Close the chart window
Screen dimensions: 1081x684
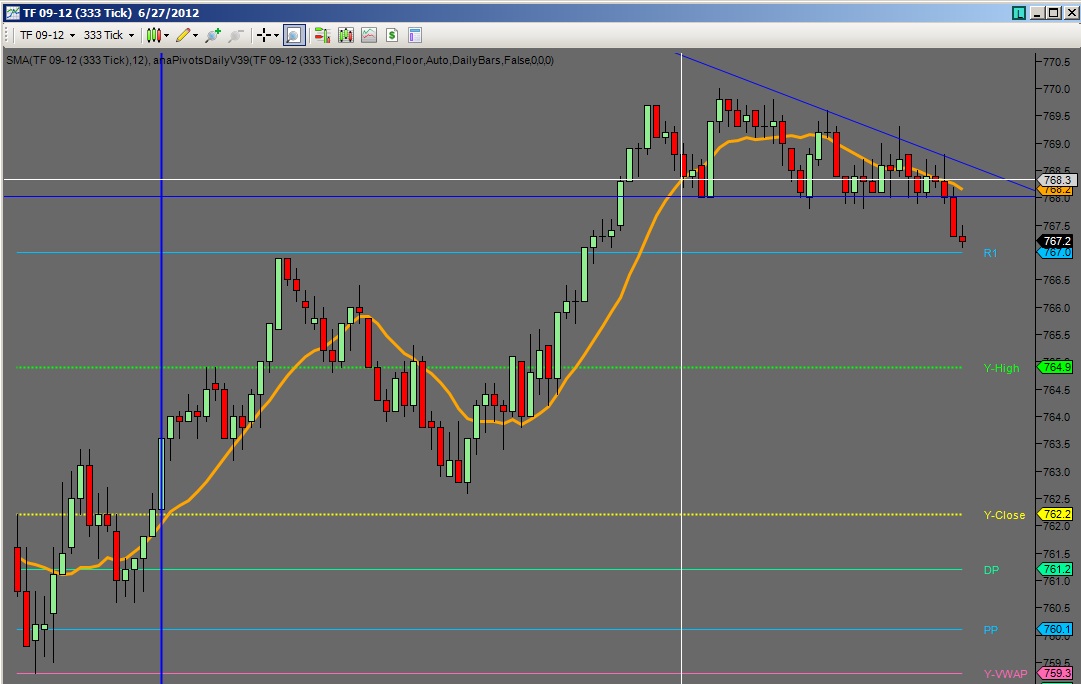coord(1071,12)
